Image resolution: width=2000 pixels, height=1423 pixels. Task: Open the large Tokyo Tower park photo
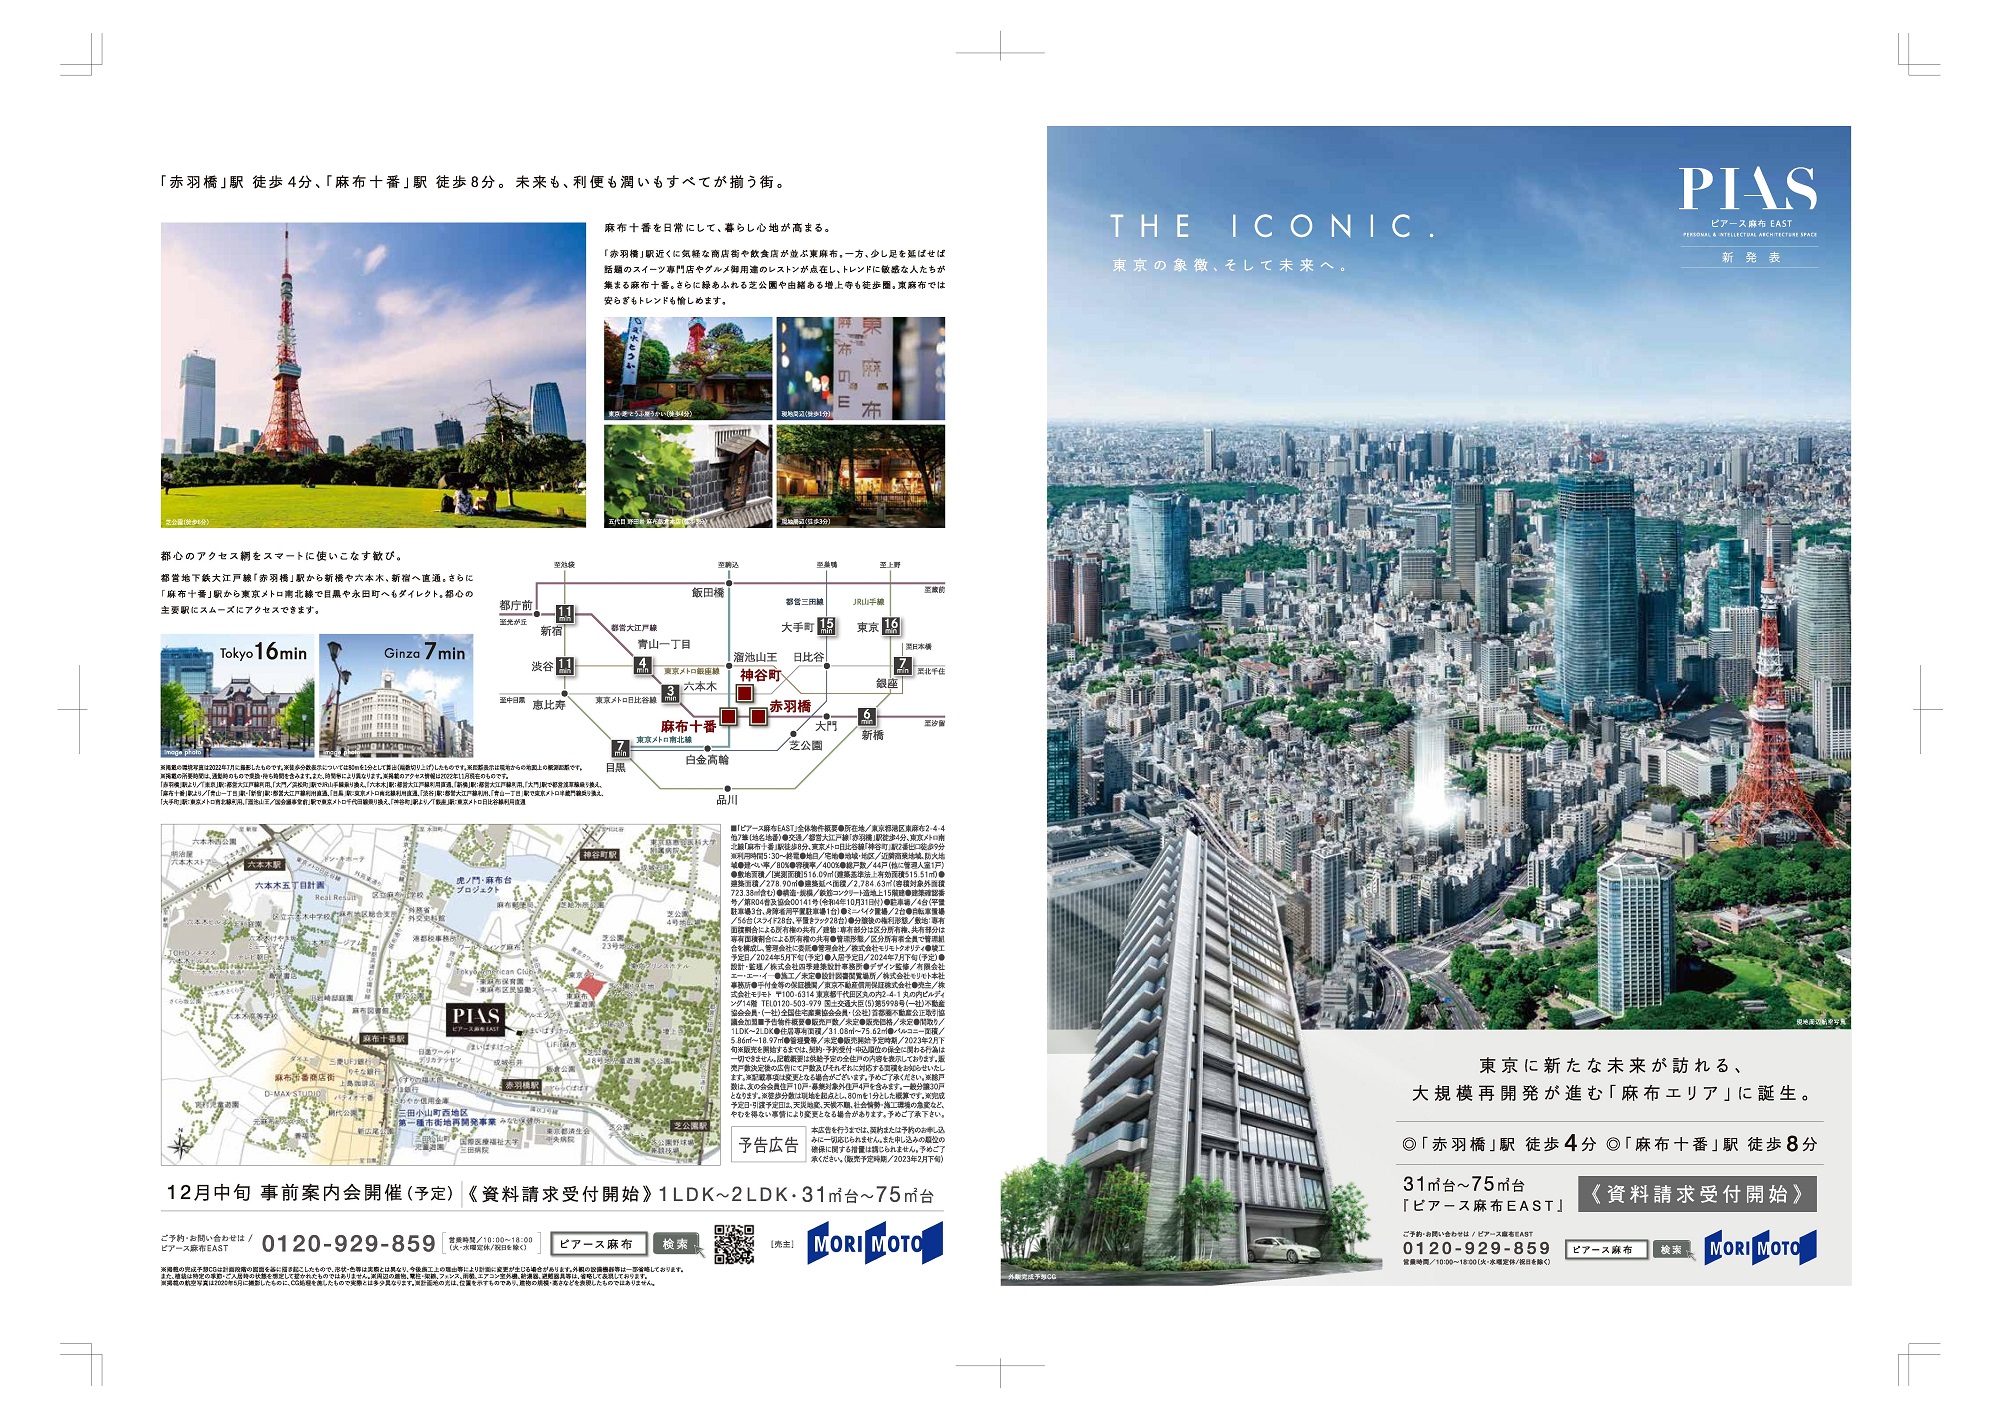[x=373, y=375]
